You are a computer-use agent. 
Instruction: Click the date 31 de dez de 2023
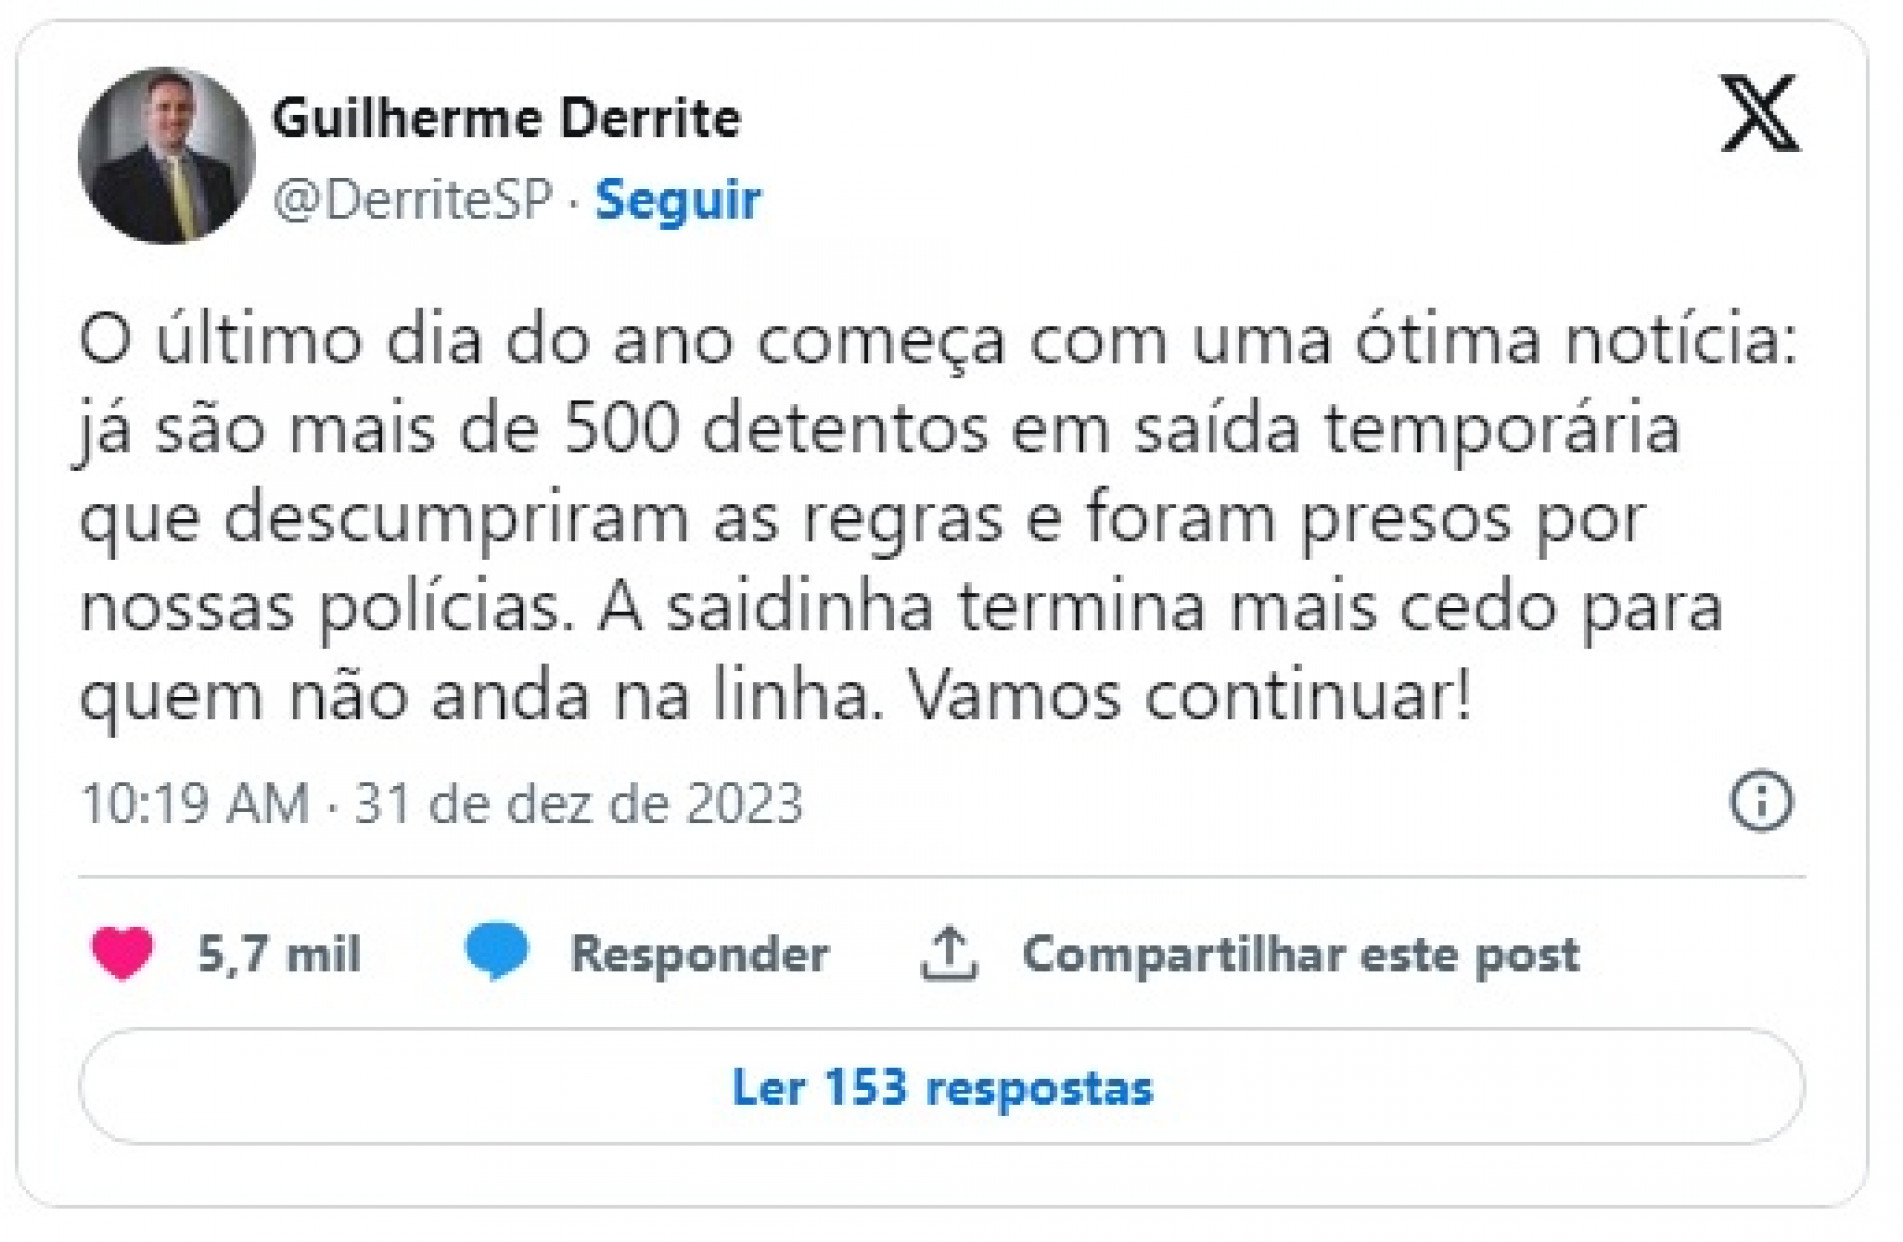tap(579, 803)
